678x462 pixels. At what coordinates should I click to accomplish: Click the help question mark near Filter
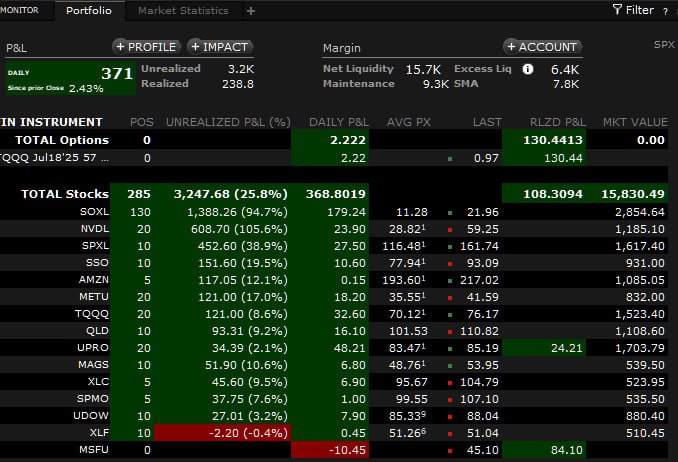tap(665, 12)
